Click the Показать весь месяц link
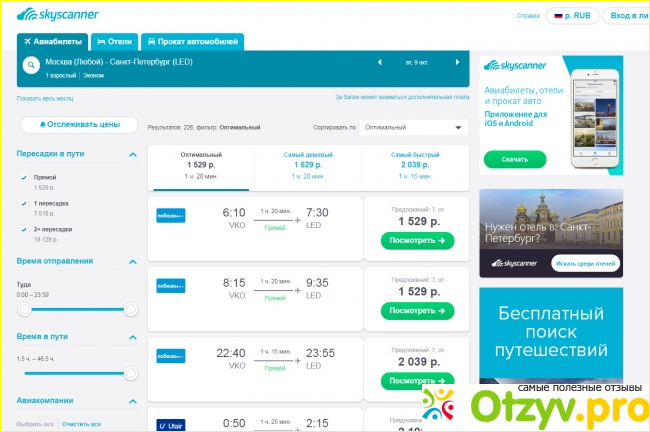 coord(45,98)
